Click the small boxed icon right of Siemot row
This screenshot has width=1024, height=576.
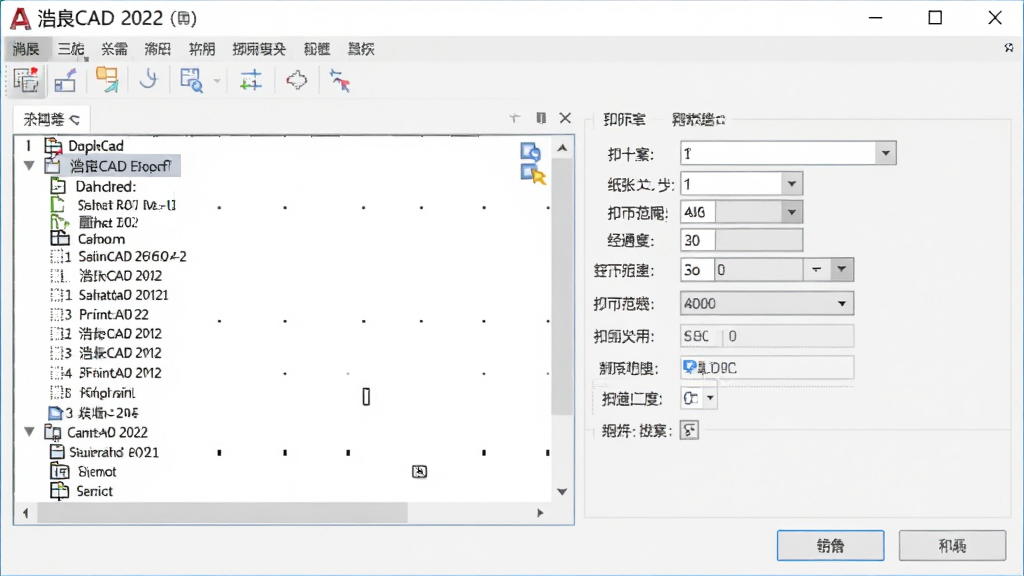click(419, 472)
